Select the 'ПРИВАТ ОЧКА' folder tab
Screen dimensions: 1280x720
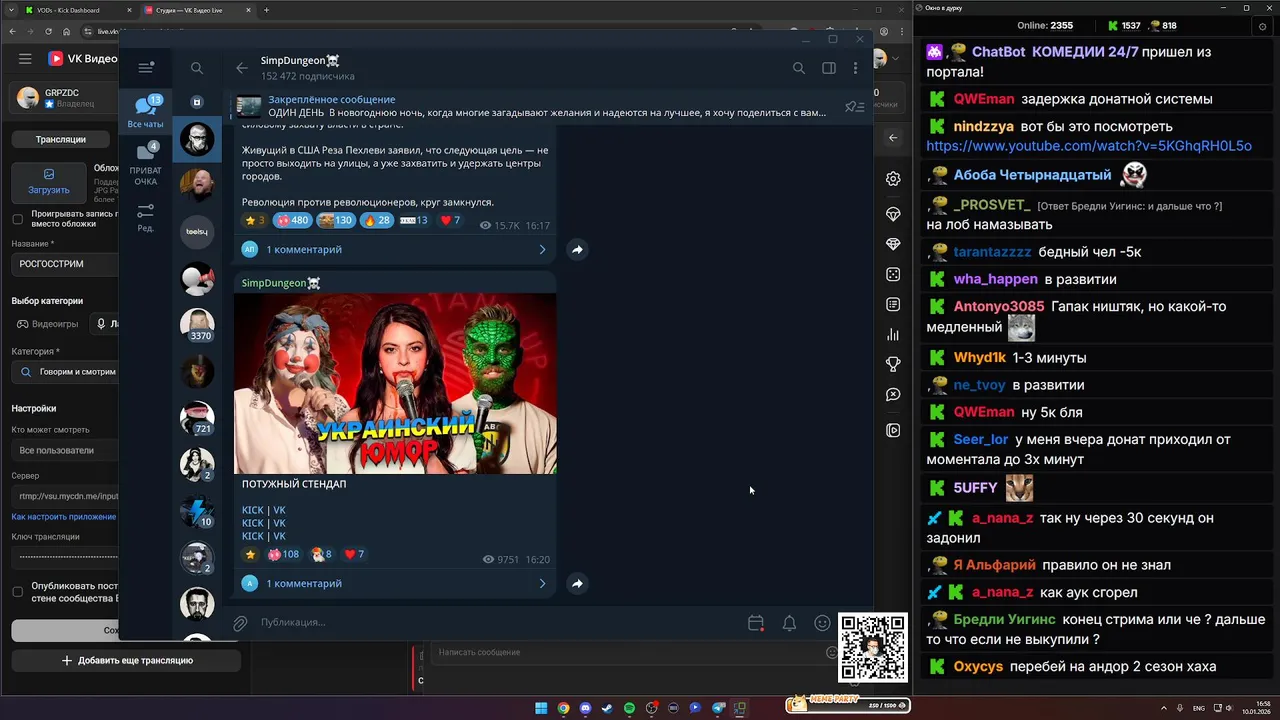click(x=146, y=164)
